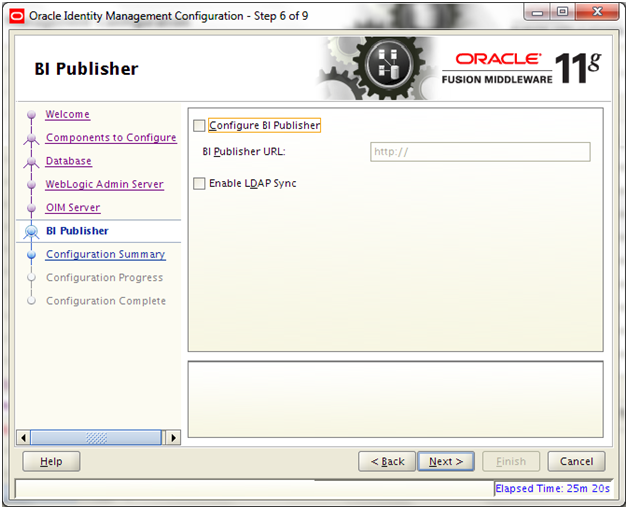Open the WebLogic Admin Server step
This screenshot has height=509, width=628.
105,184
